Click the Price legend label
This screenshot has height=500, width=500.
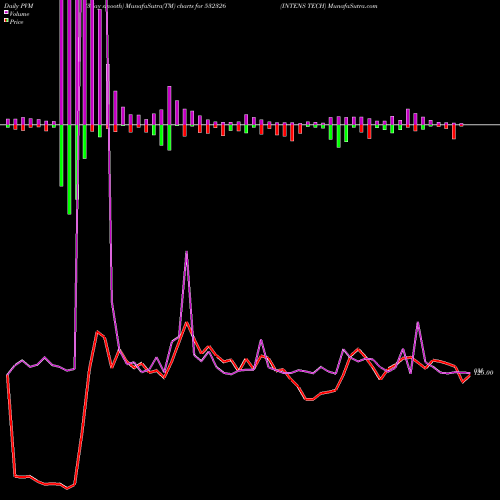16,22
